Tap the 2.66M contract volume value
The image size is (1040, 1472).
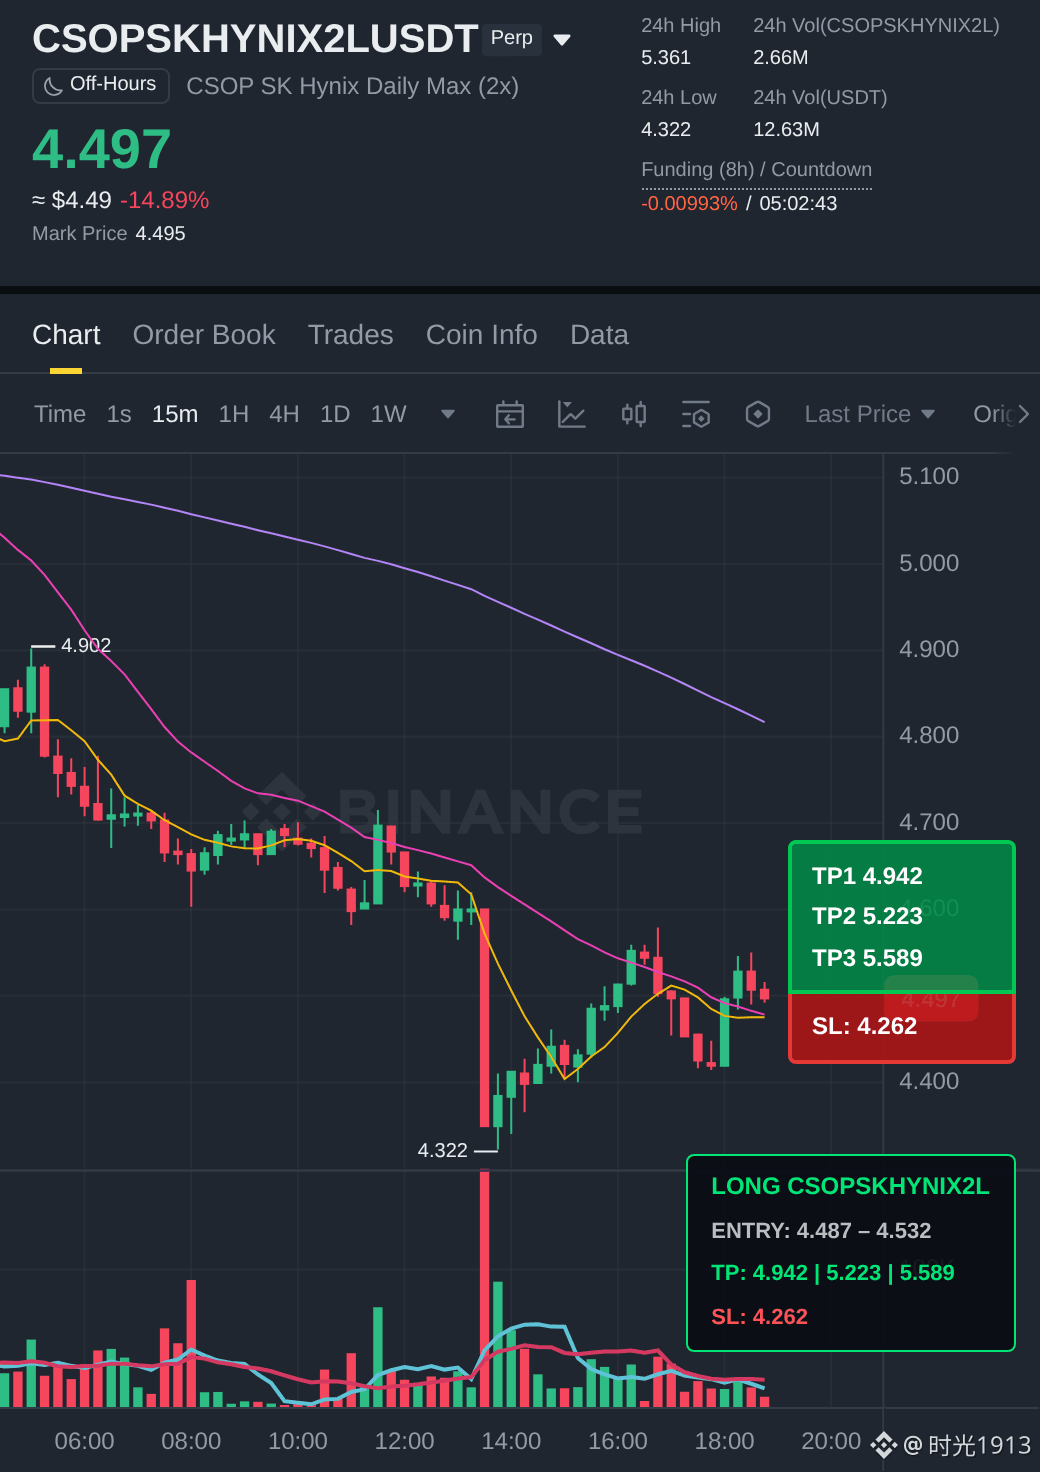coord(780,57)
